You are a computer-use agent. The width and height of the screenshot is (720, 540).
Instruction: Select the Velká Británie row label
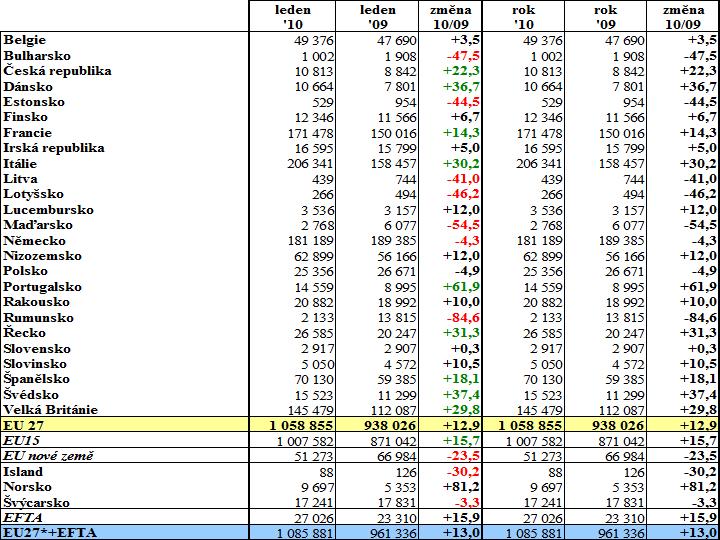point(51,410)
